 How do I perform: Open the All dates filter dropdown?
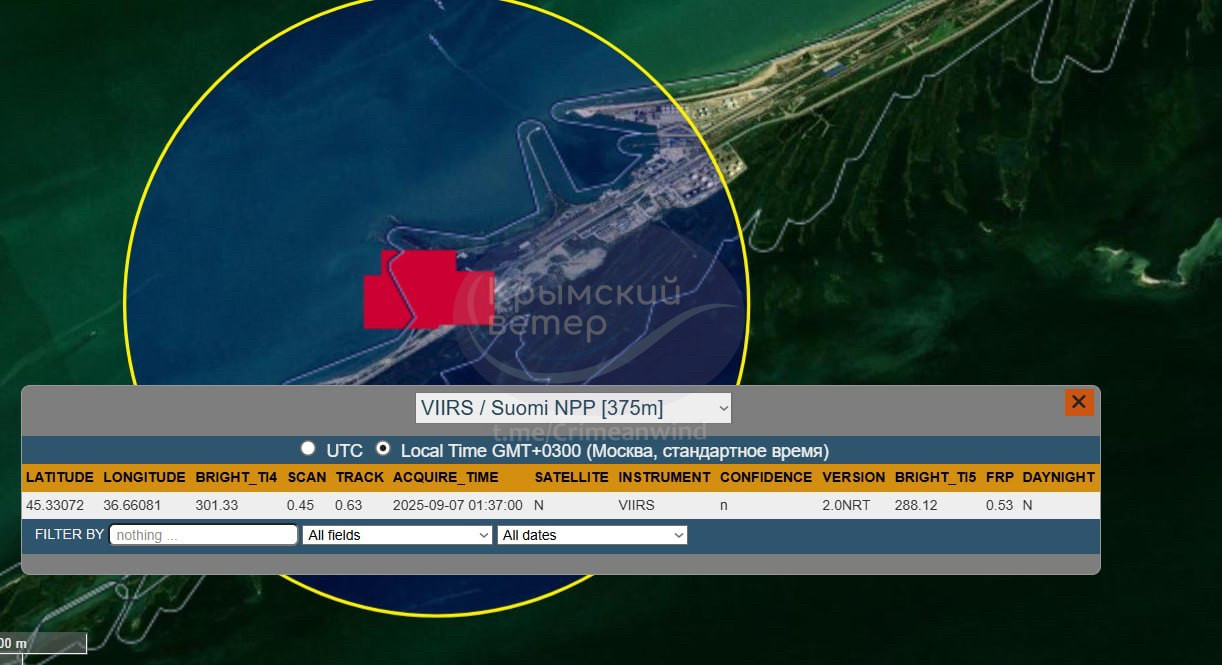tap(592, 535)
